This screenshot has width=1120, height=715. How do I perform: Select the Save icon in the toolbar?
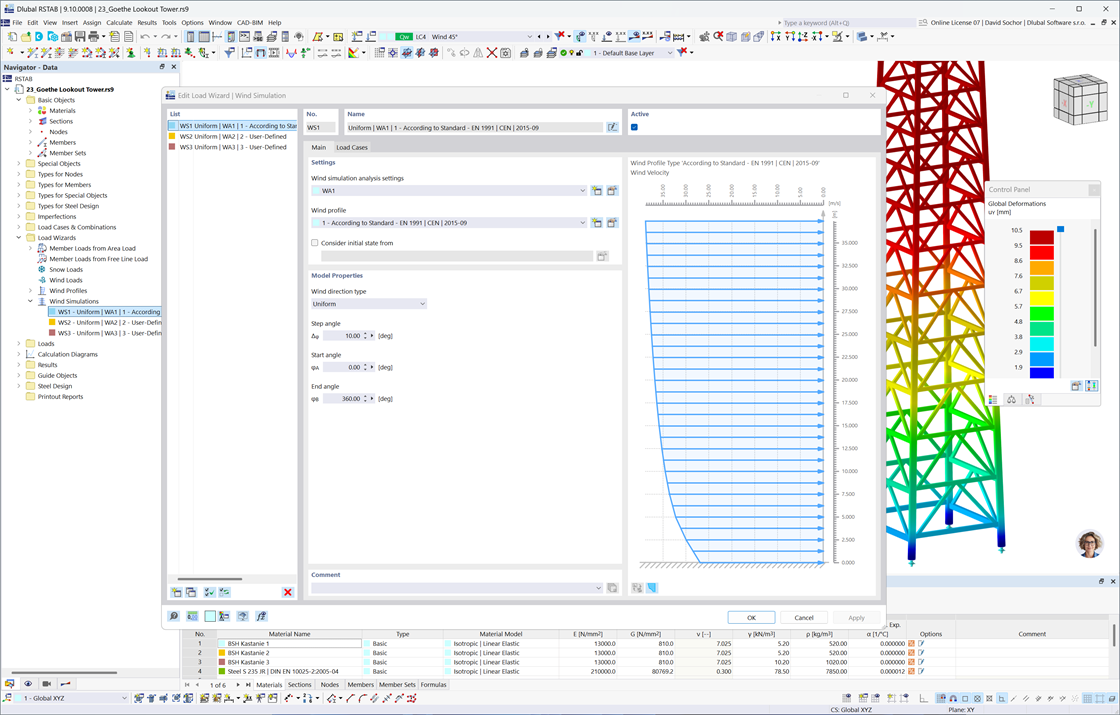78,35
